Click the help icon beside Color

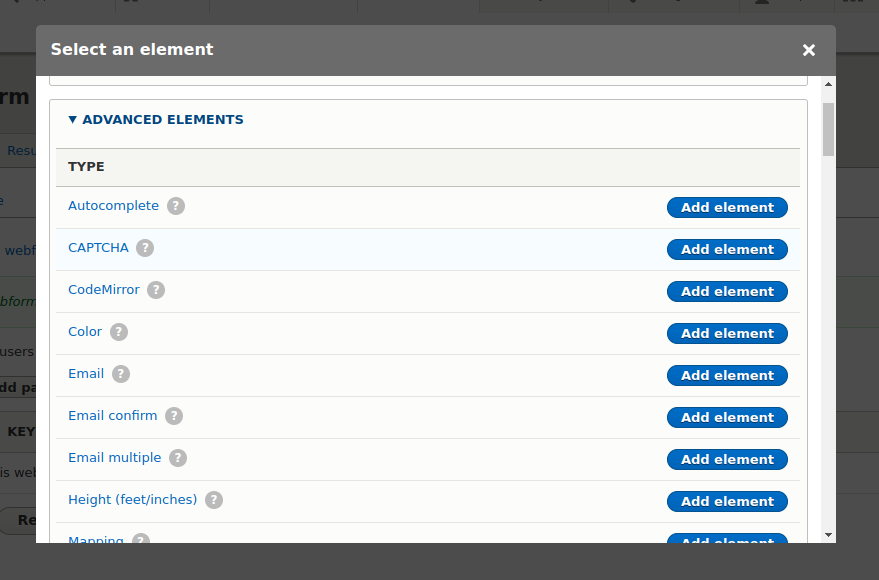tap(118, 332)
